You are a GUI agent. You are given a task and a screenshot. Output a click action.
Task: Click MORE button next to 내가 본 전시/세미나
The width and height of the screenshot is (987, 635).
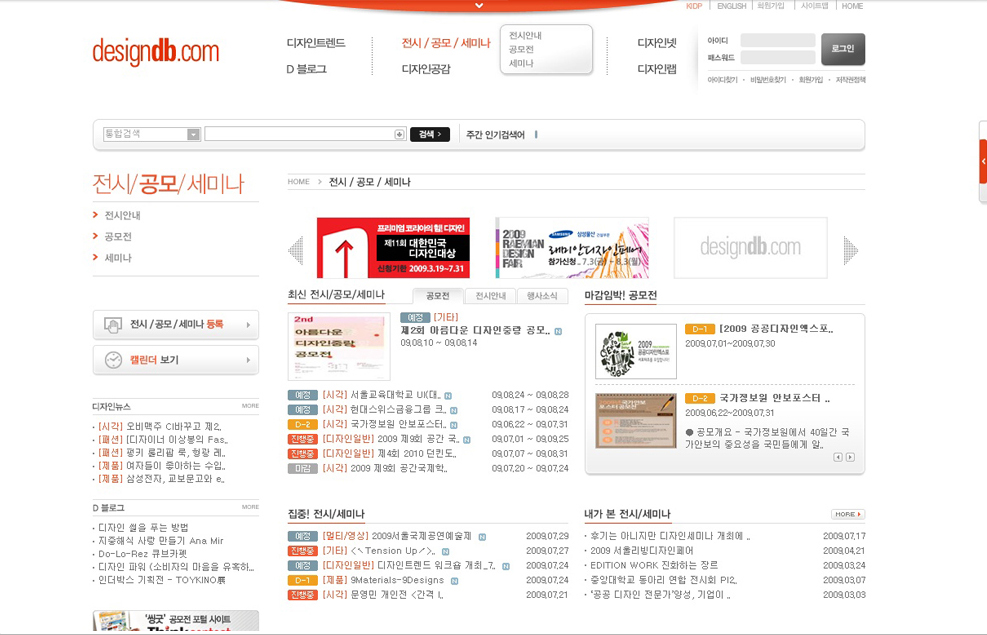click(x=847, y=514)
